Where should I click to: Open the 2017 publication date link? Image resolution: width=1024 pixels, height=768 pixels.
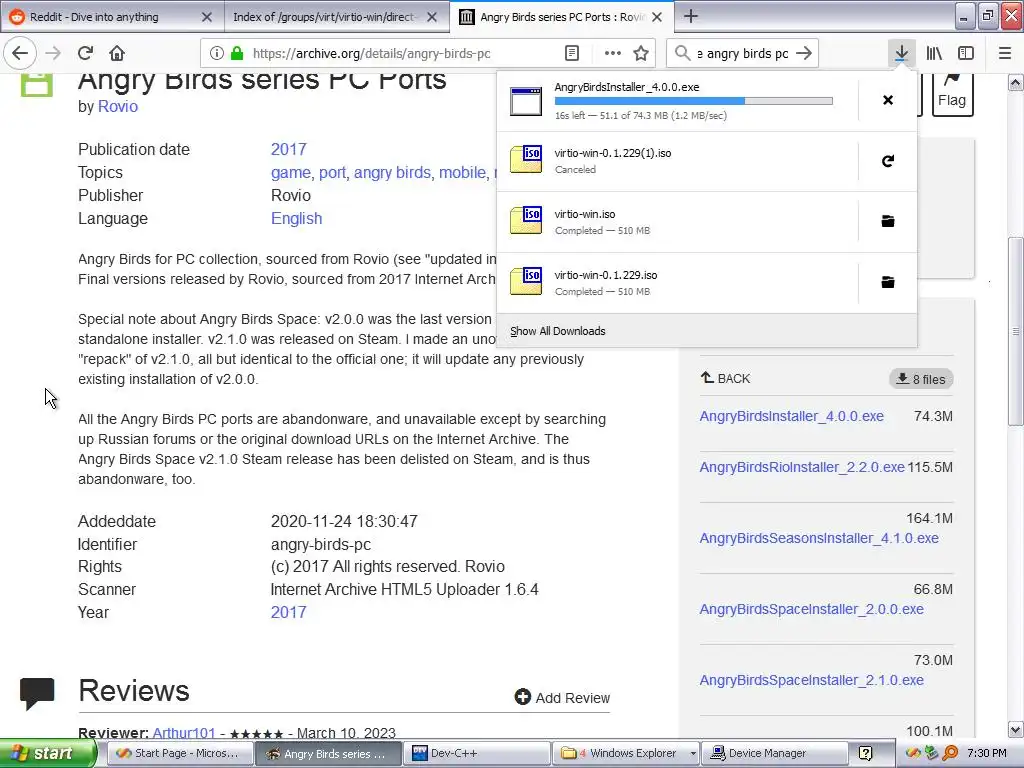(289, 150)
